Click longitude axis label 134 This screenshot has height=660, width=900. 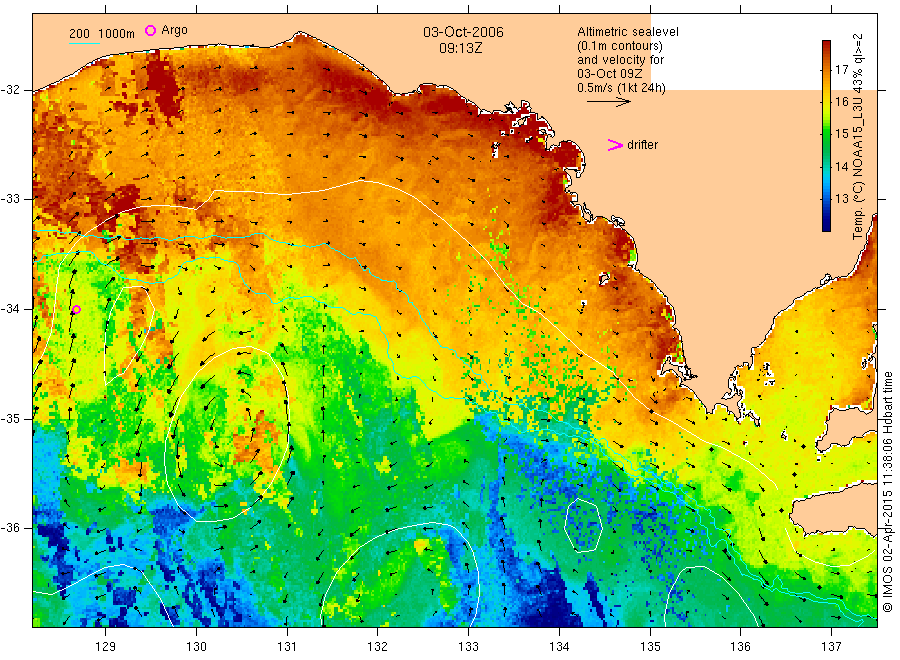coord(559,646)
